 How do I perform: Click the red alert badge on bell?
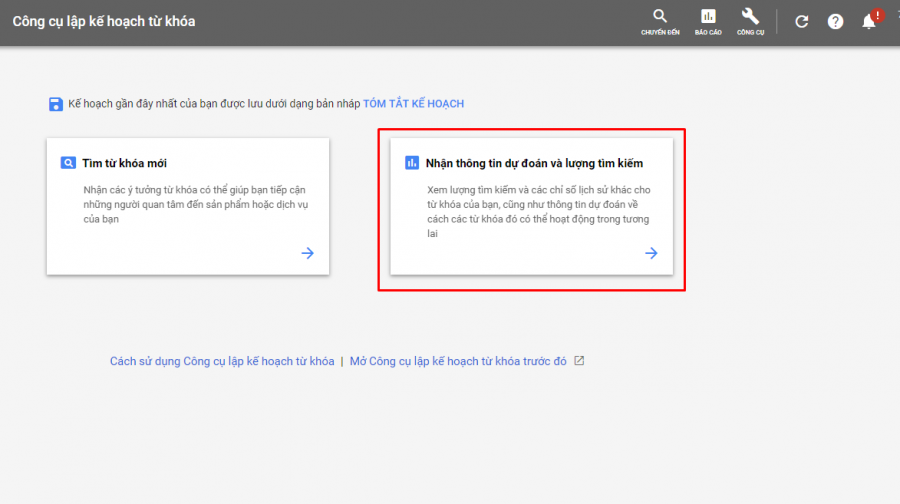click(x=877, y=14)
